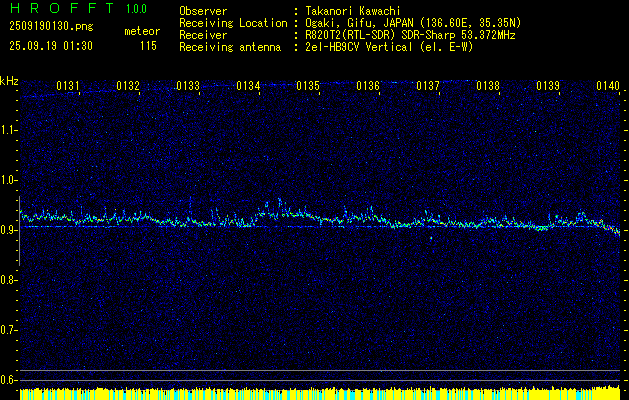Select the 0.9 frequency axis label
Viewport: 629px width, 400px height.
pos(9,229)
